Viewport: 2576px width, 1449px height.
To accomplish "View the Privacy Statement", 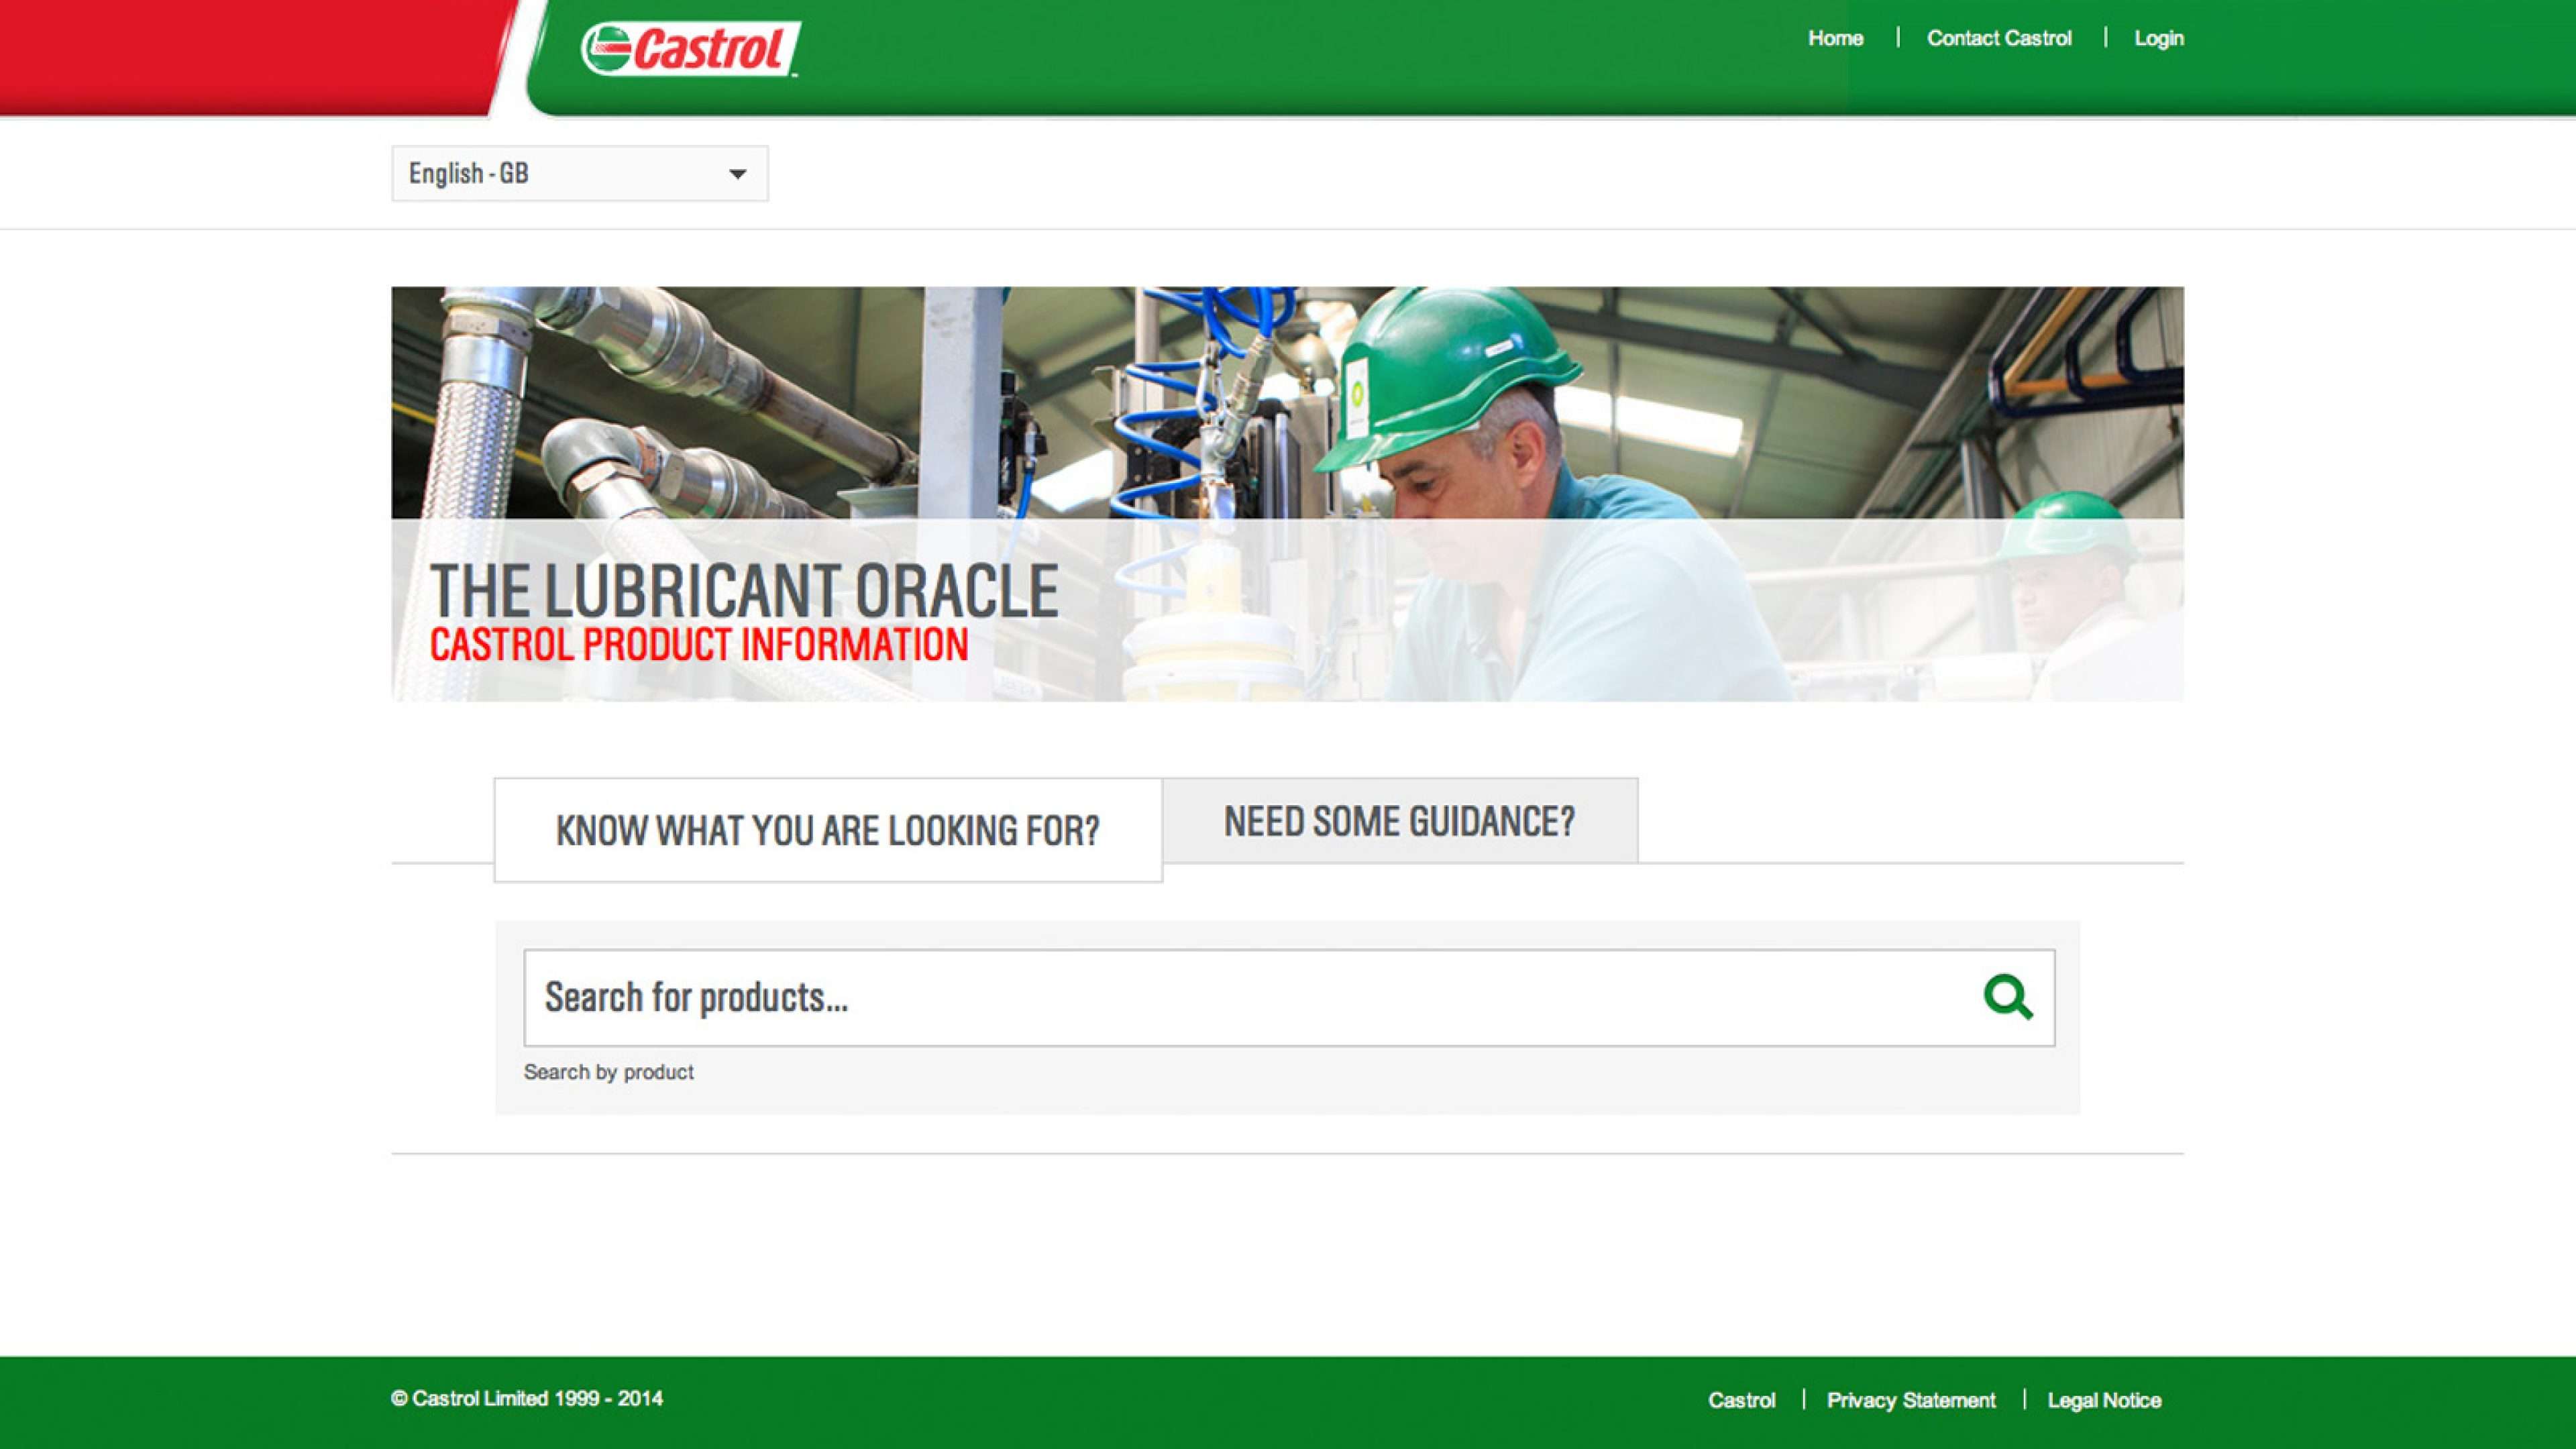I will (1910, 1400).
